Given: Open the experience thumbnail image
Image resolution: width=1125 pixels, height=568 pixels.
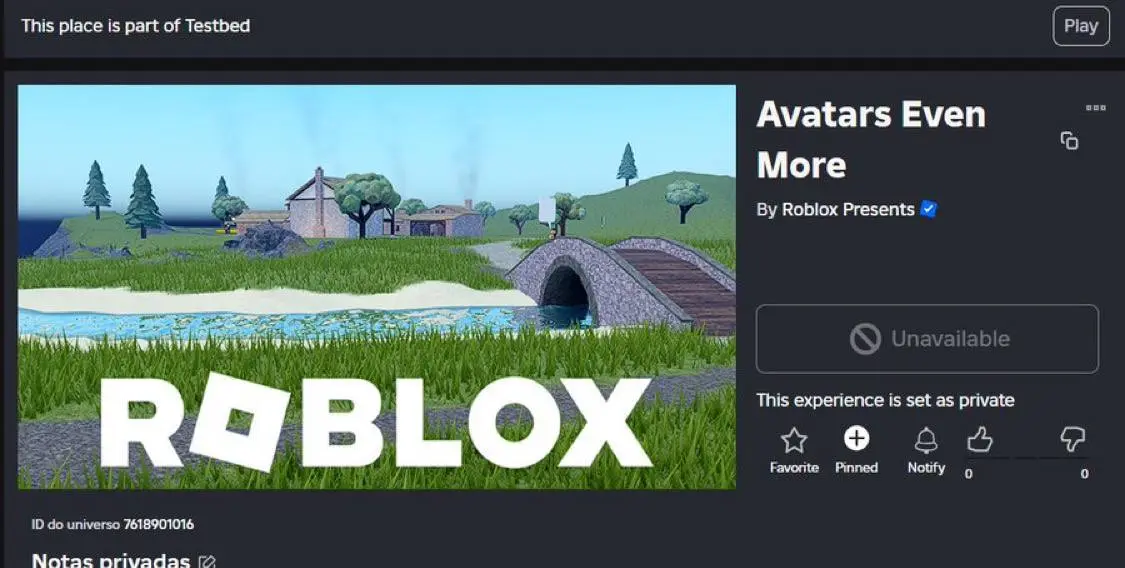Looking at the screenshot, I should pyautogui.click(x=377, y=287).
